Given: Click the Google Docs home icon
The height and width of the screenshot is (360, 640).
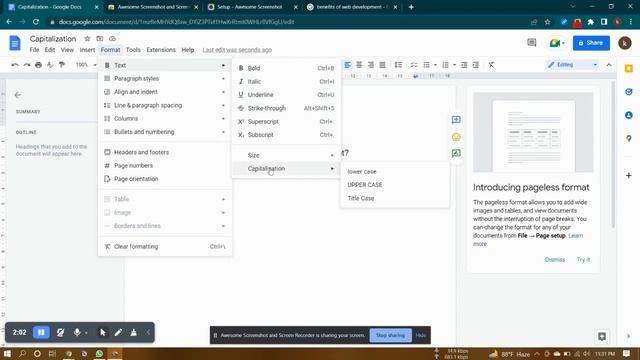Looking at the screenshot, I should pyautogui.click(x=15, y=43).
